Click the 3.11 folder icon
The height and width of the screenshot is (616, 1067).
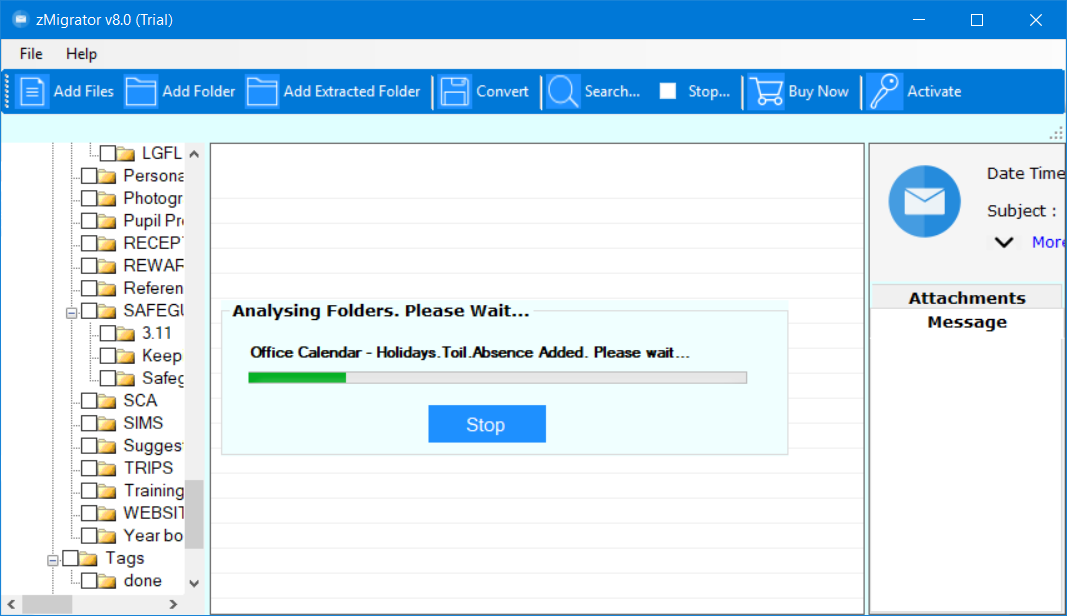coord(125,334)
